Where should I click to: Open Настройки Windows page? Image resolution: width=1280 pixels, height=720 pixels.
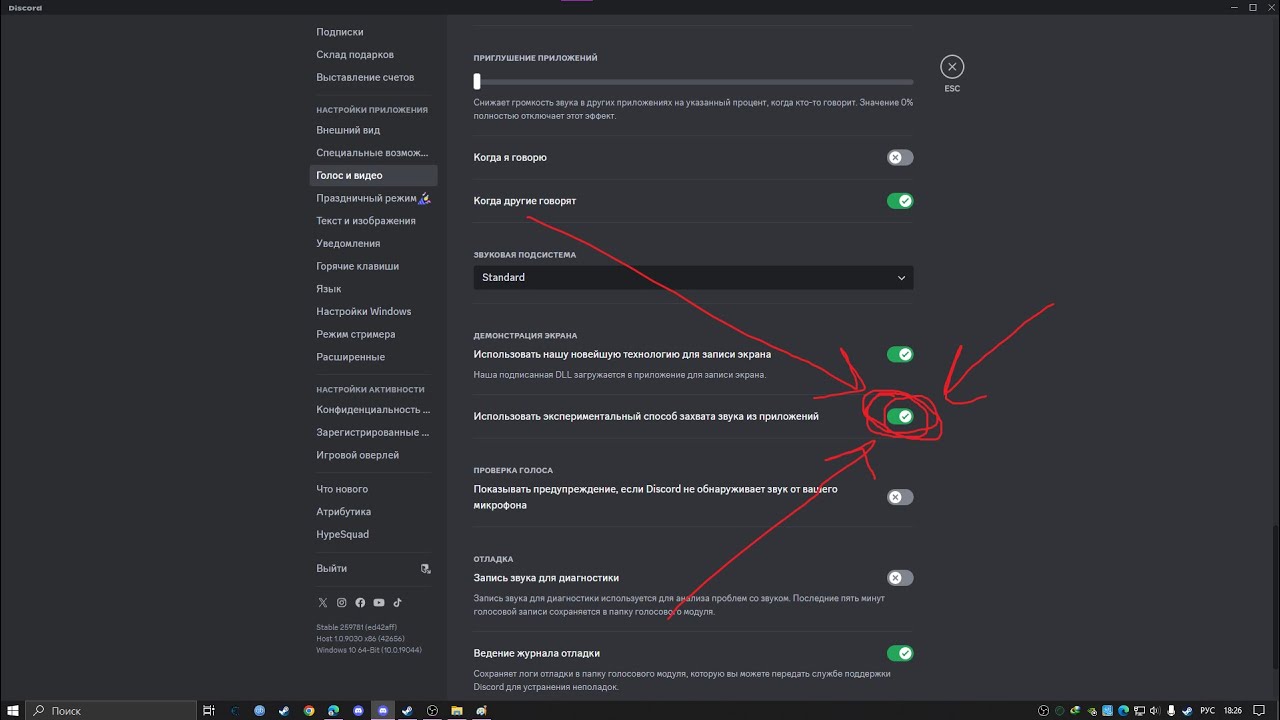tap(372, 311)
